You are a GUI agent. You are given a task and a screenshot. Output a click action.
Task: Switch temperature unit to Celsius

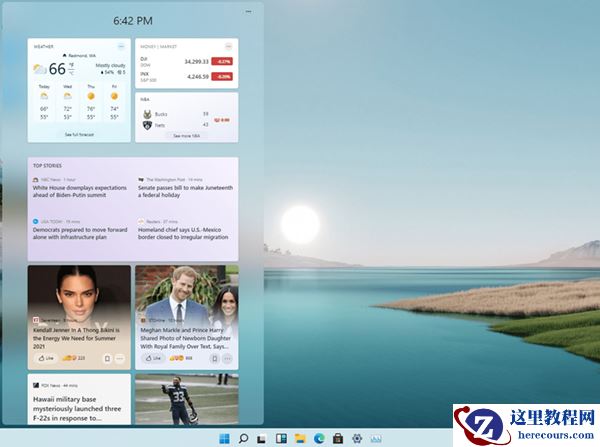pos(71,73)
